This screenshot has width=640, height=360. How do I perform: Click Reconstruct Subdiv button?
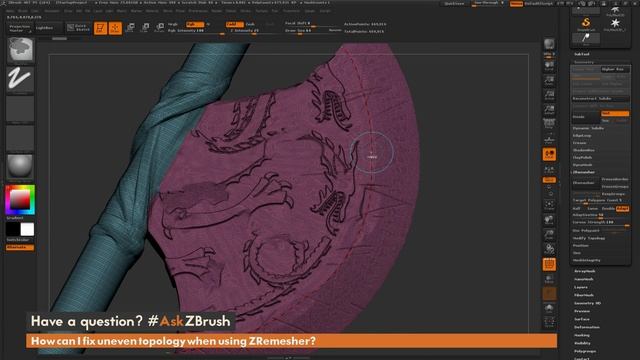click(x=600, y=98)
